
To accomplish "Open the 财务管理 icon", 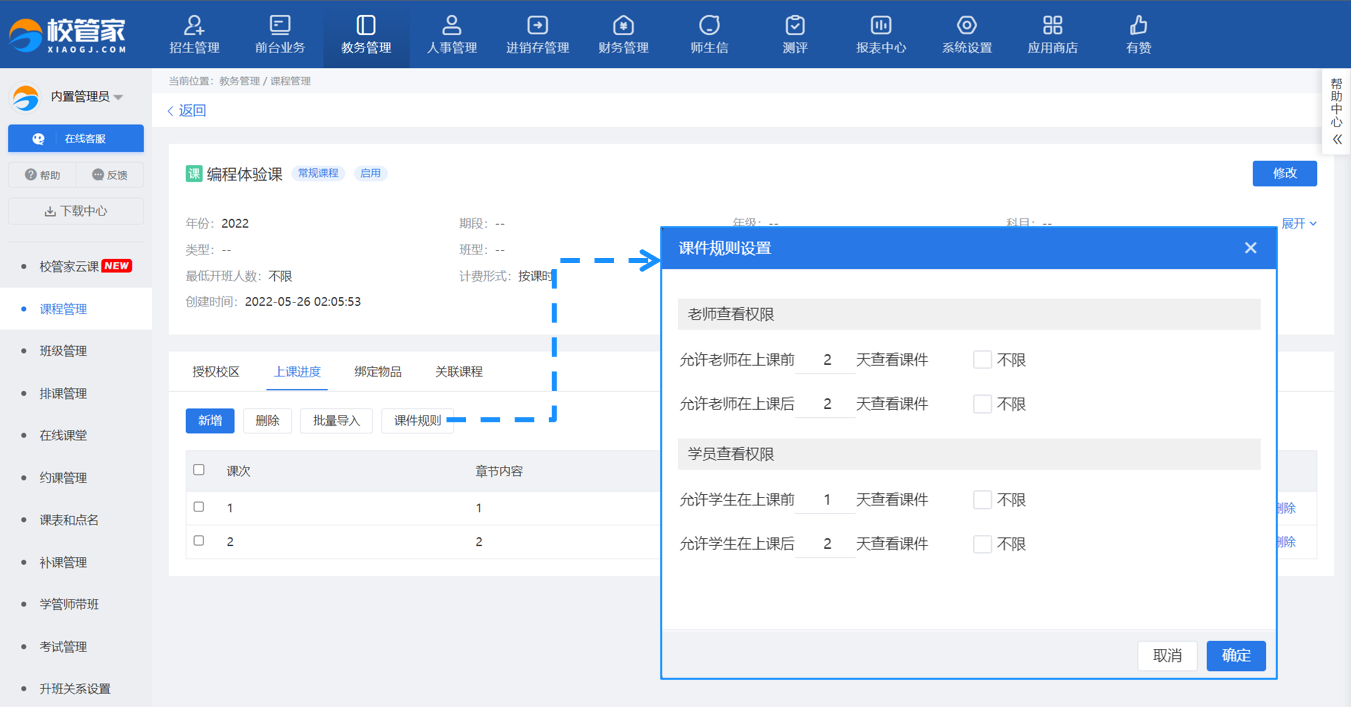I will coord(623,26).
